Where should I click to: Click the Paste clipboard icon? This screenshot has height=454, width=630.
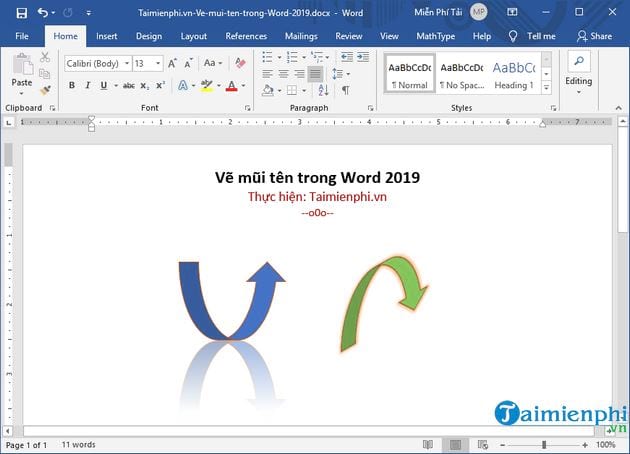pyautogui.click(x=22, y=65)
